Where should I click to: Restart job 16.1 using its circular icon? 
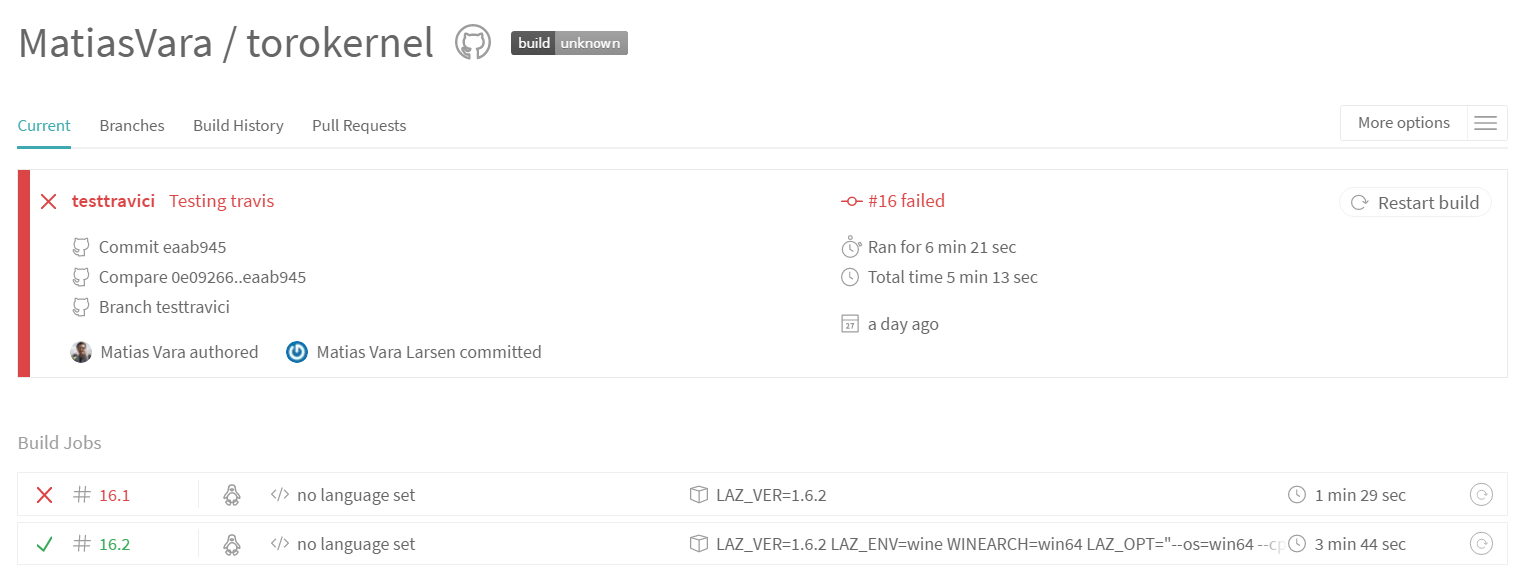1481,495
